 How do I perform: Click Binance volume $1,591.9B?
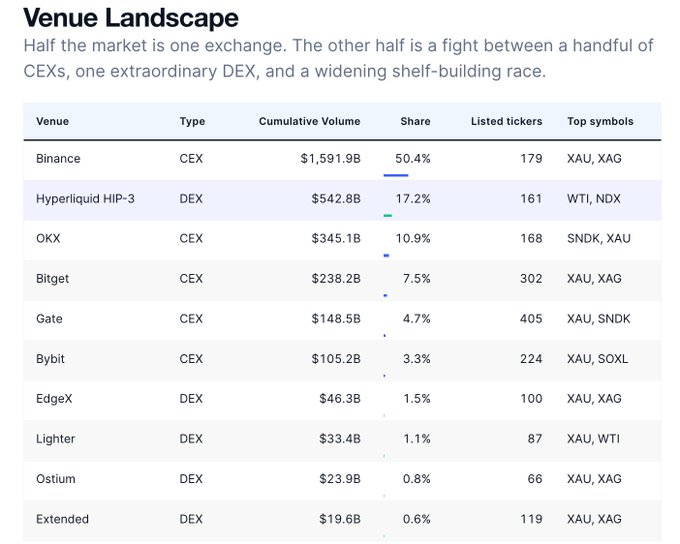[330, 159]
